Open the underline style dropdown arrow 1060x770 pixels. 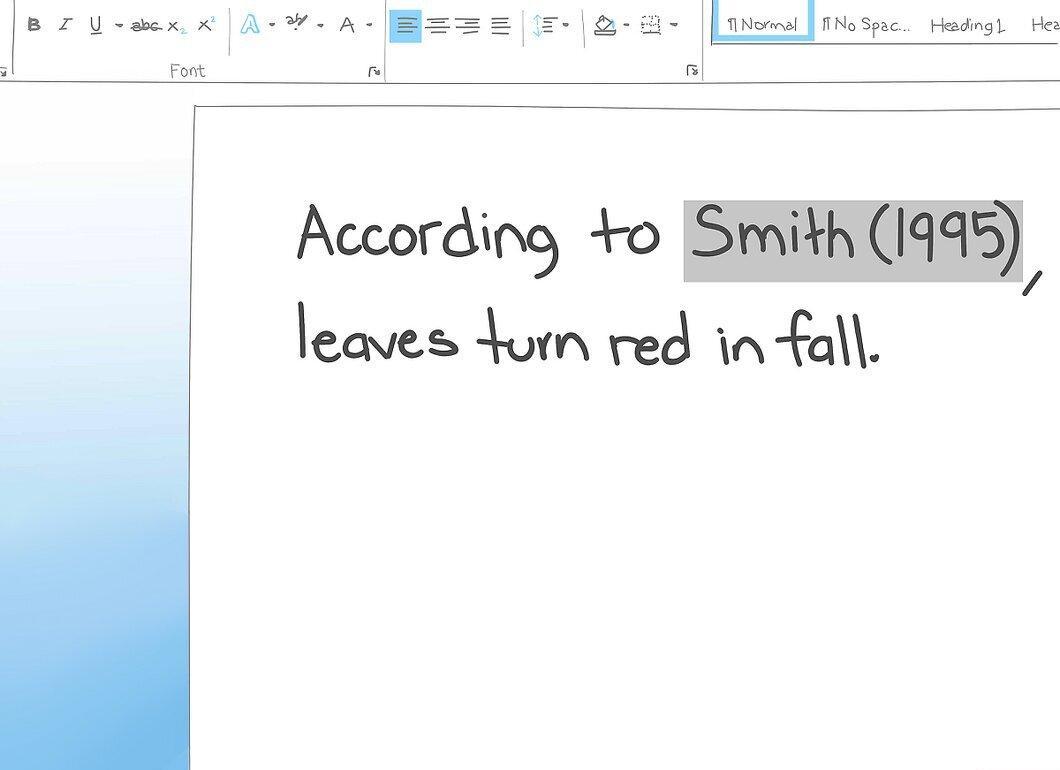(x=119, y=26)
